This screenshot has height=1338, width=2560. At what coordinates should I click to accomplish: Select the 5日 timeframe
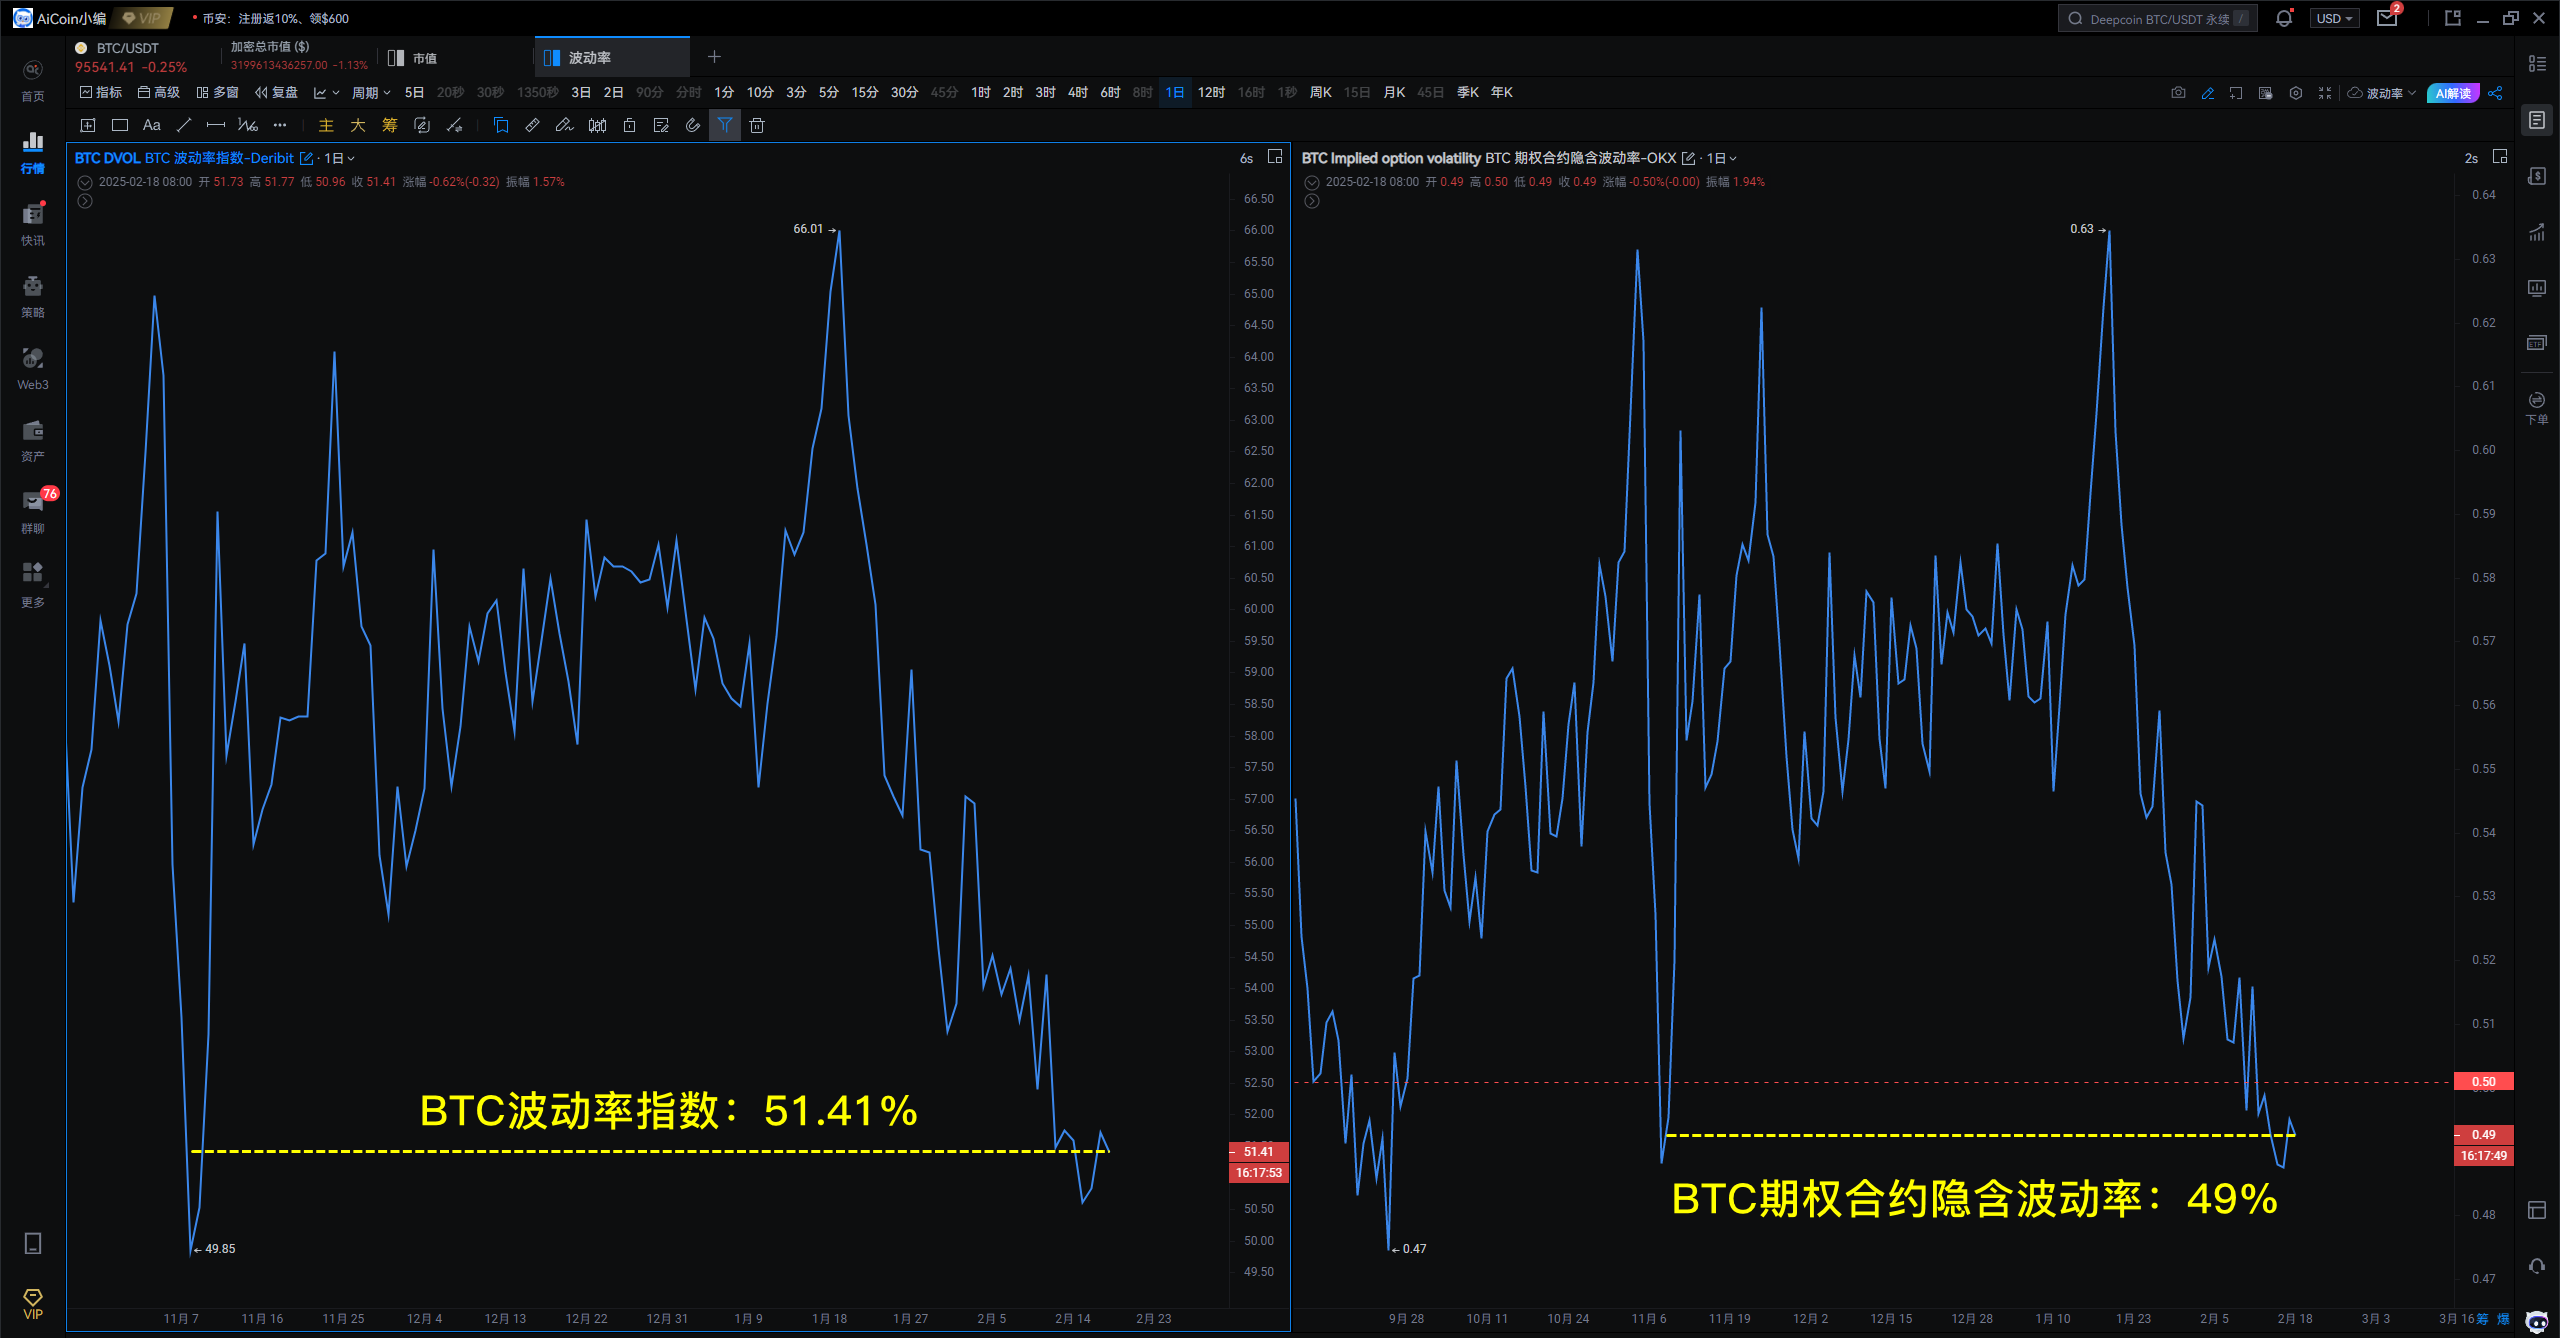tap(414, 93)
